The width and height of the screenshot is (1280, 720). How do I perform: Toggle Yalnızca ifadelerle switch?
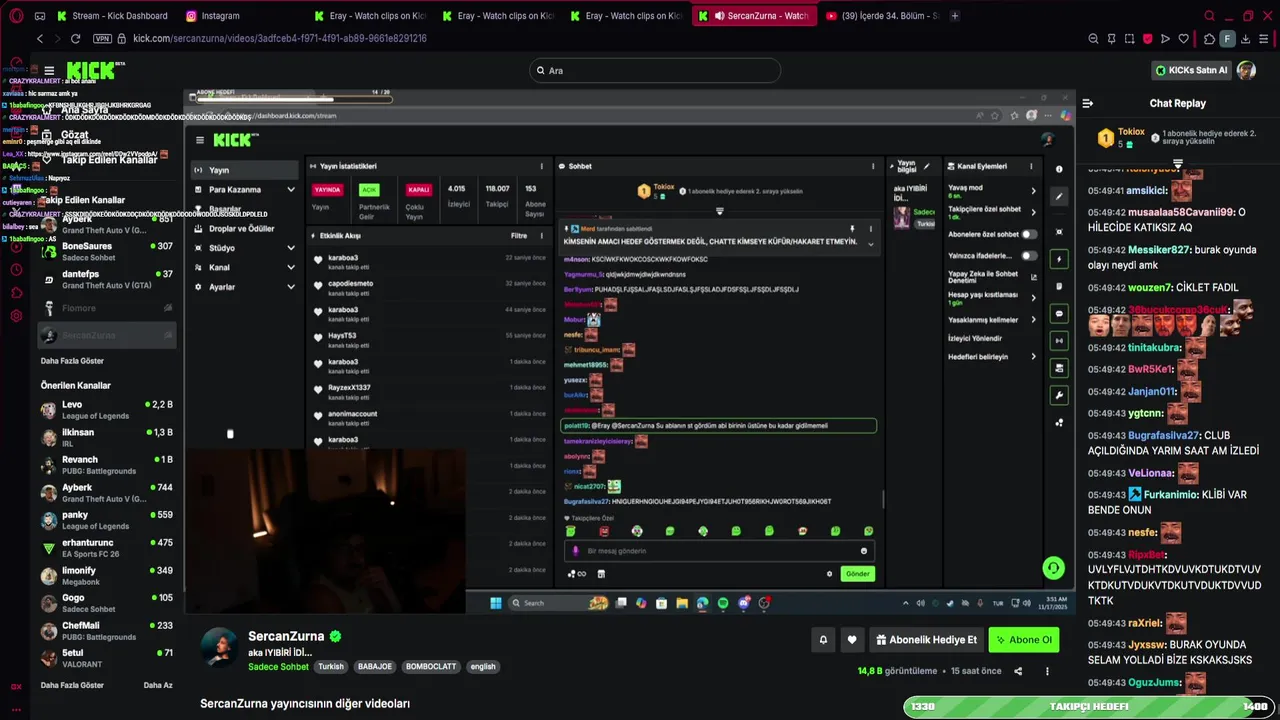1028,255
